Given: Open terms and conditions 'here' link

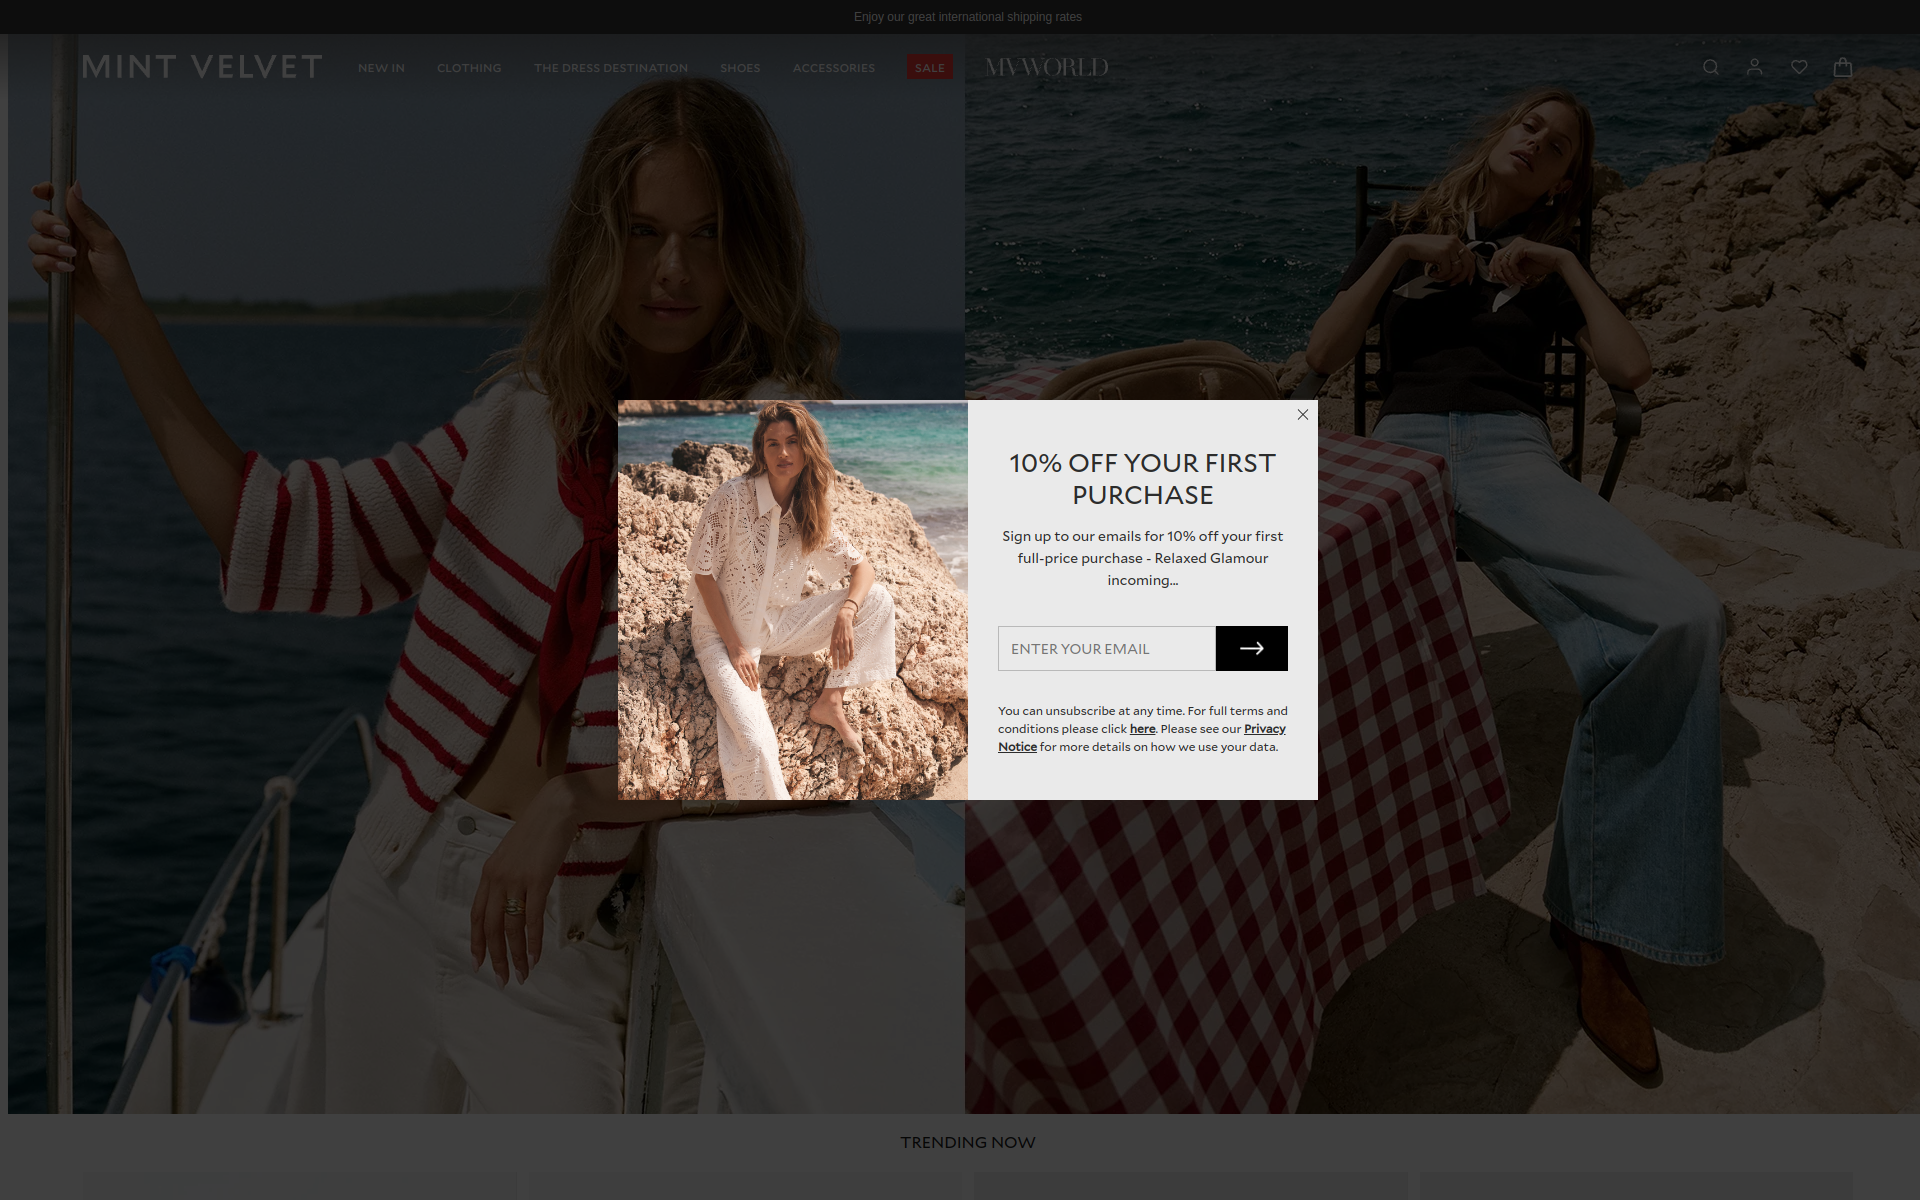Looking at the screenshot, I should click(x=1142, y=729).
